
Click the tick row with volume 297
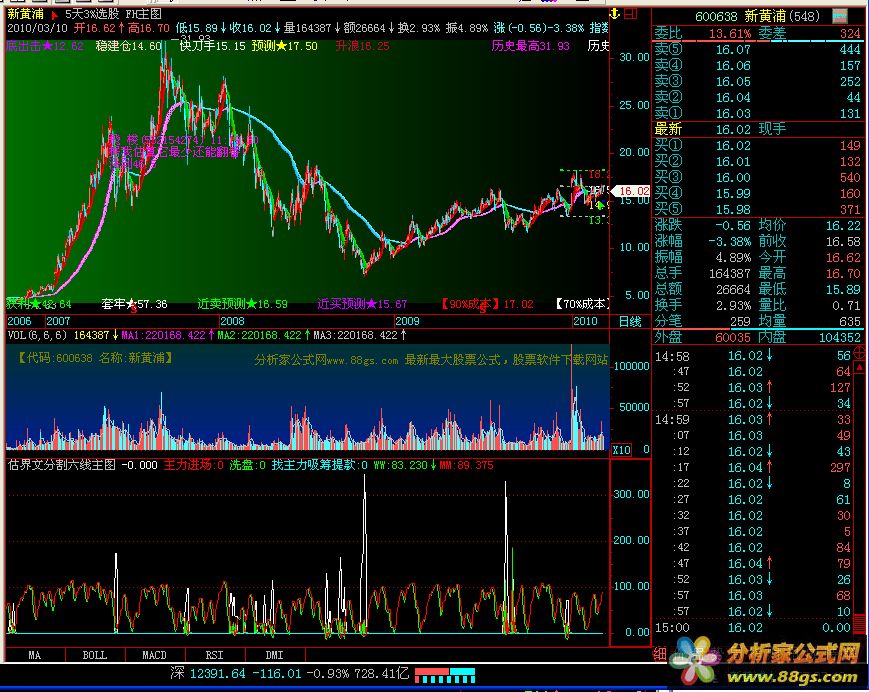753,468
